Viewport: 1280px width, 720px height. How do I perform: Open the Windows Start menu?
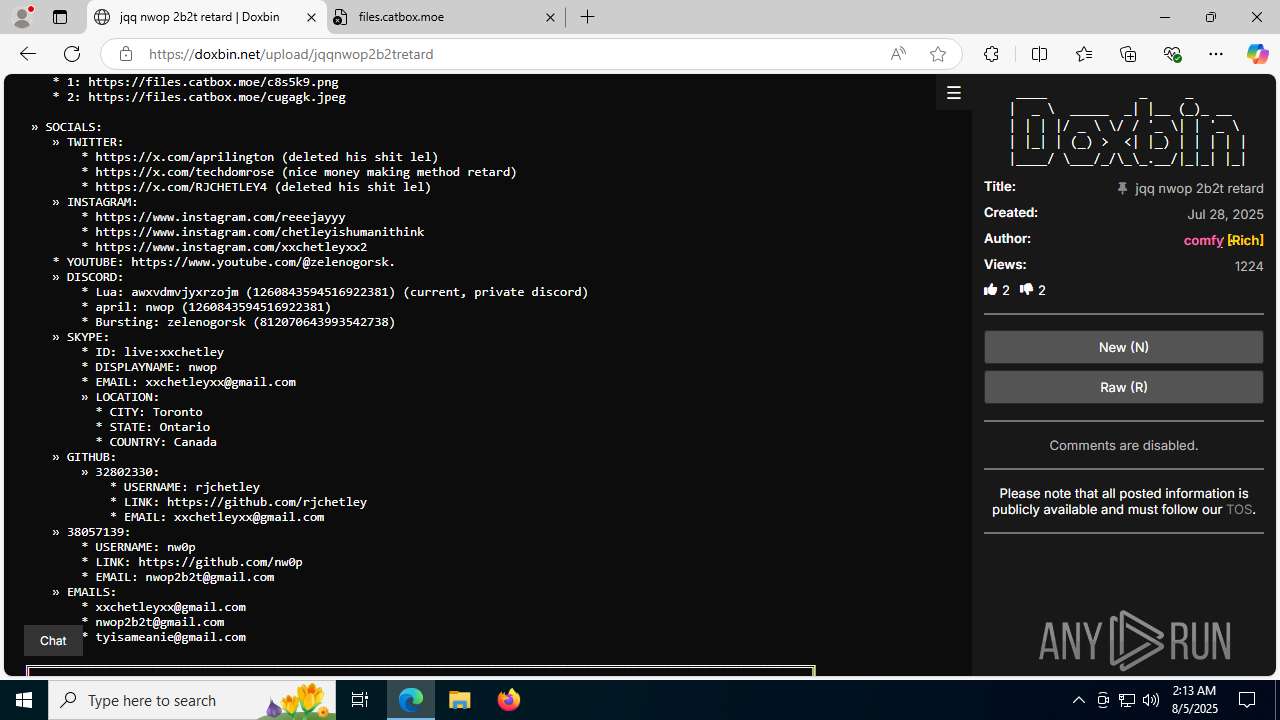click(24, 700)
